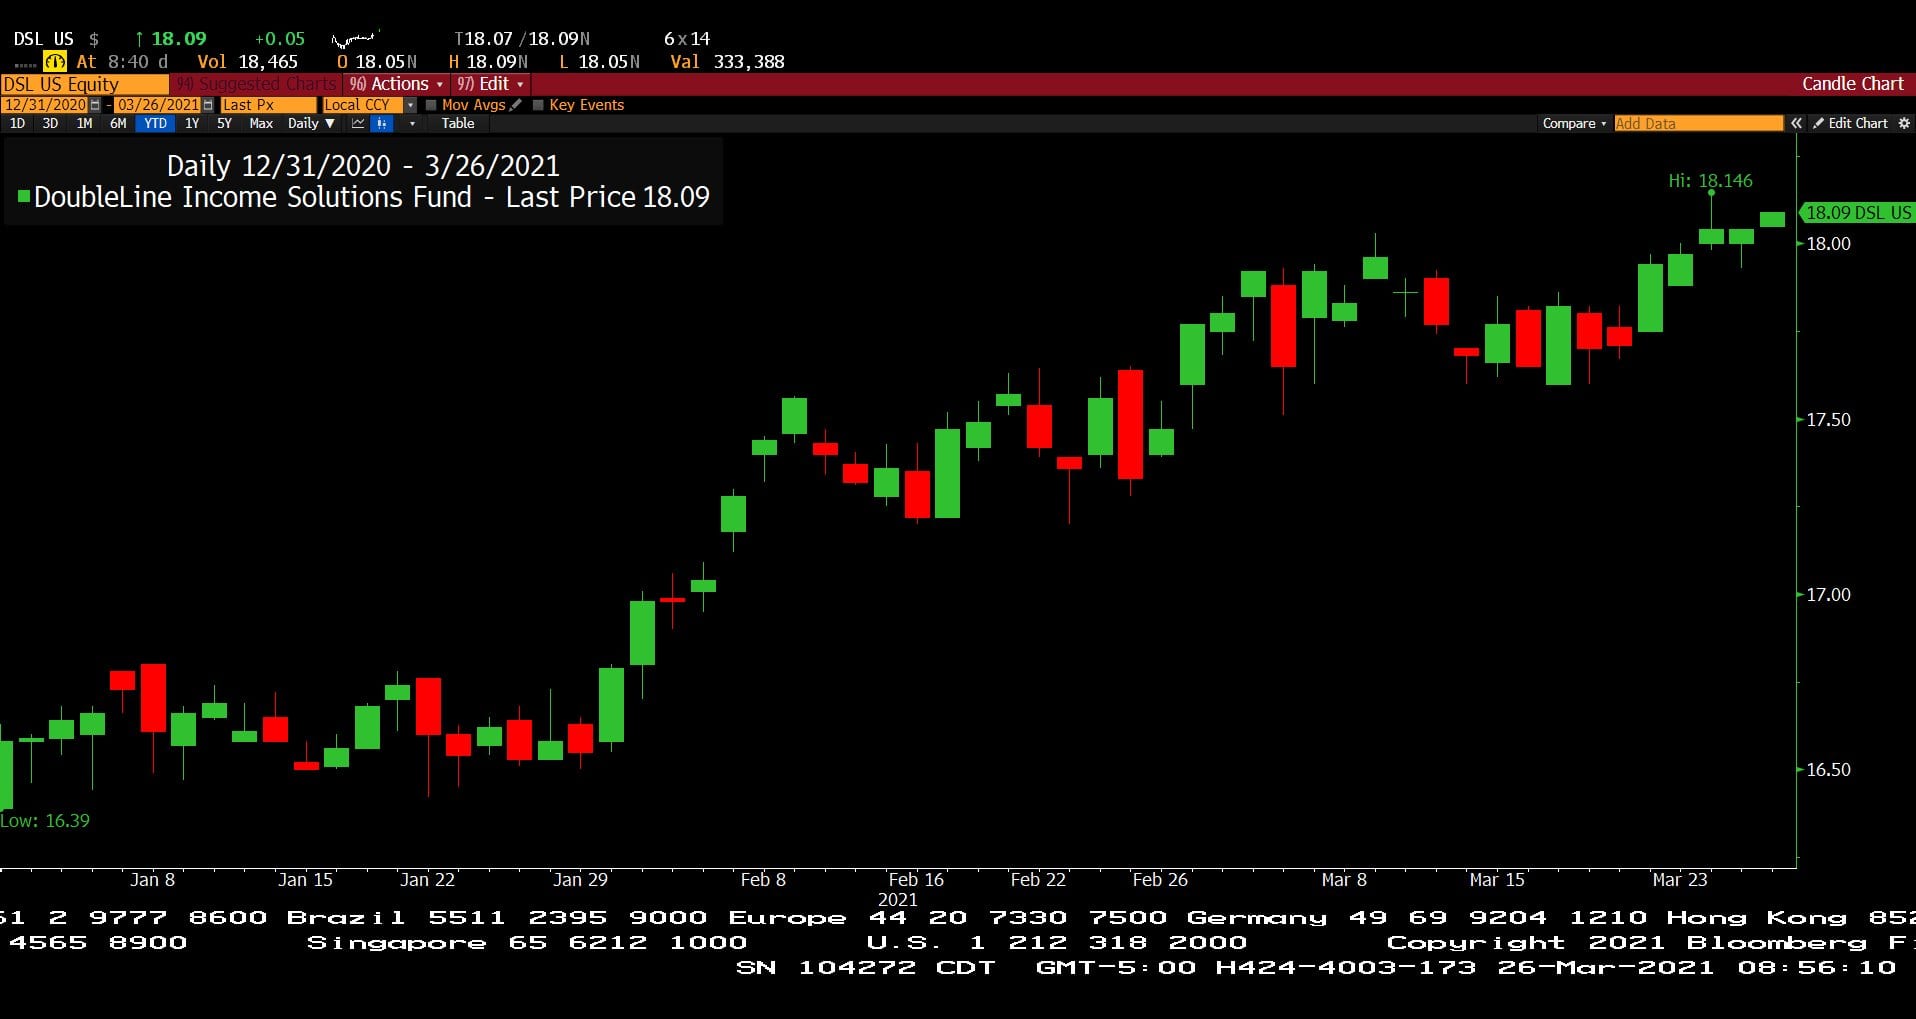1916x1019 pixels.
Task: Open 94) Suggested Charts
Action: coord(256,84)
